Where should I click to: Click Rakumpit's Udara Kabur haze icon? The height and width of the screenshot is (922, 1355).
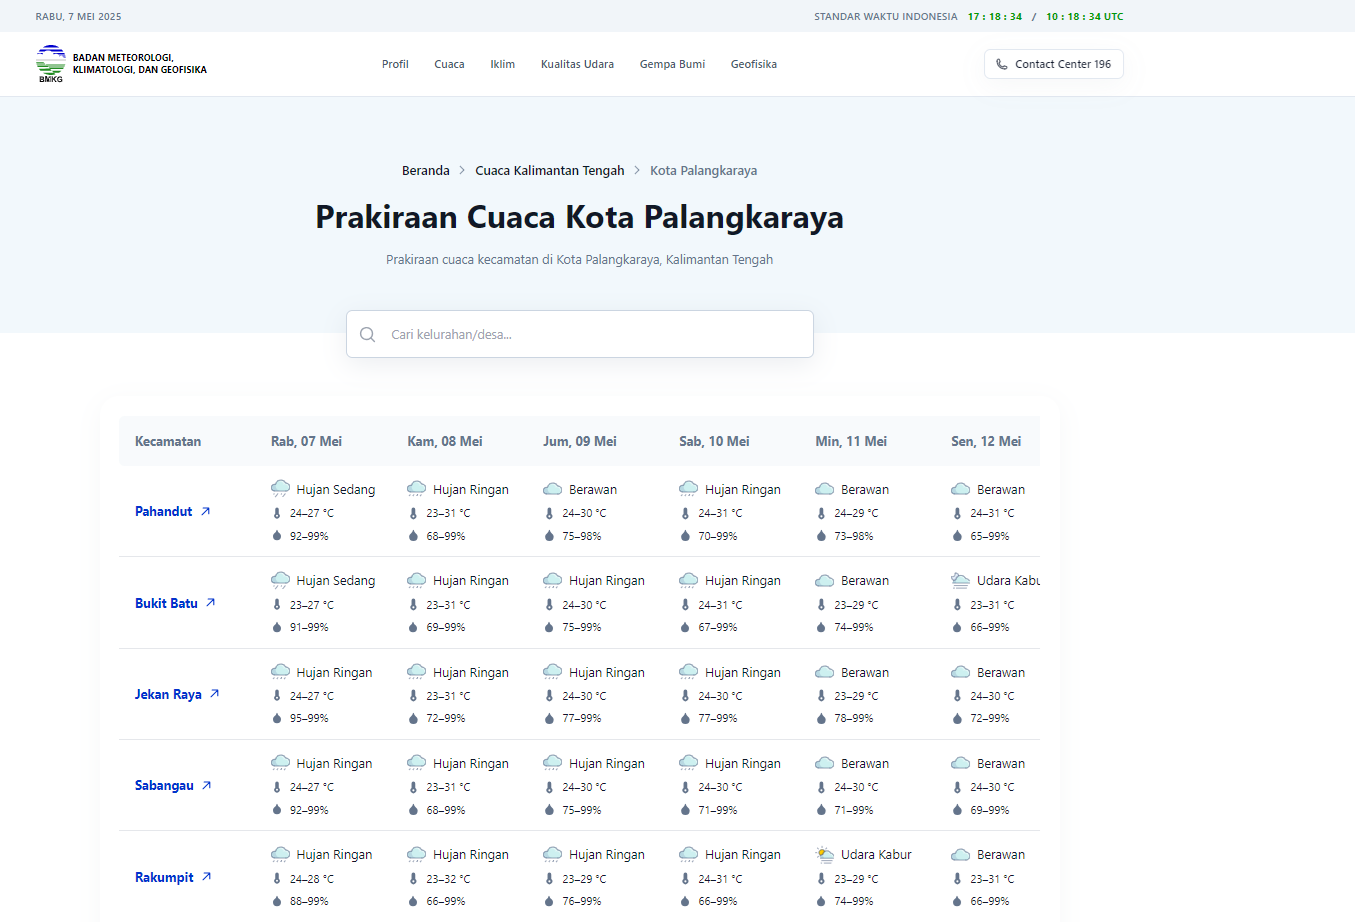pos(825,854)
